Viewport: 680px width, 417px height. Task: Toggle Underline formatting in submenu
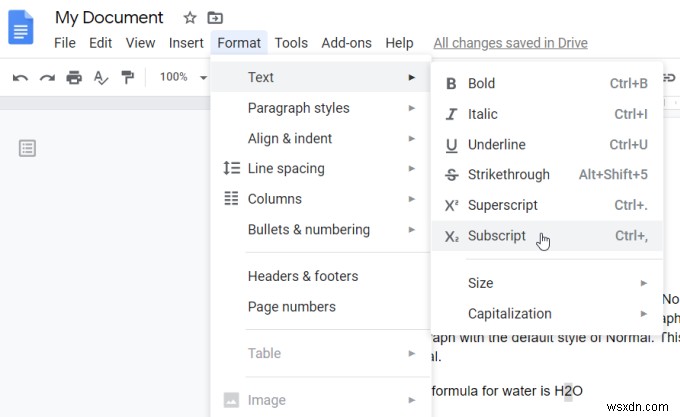pos(496,144)
